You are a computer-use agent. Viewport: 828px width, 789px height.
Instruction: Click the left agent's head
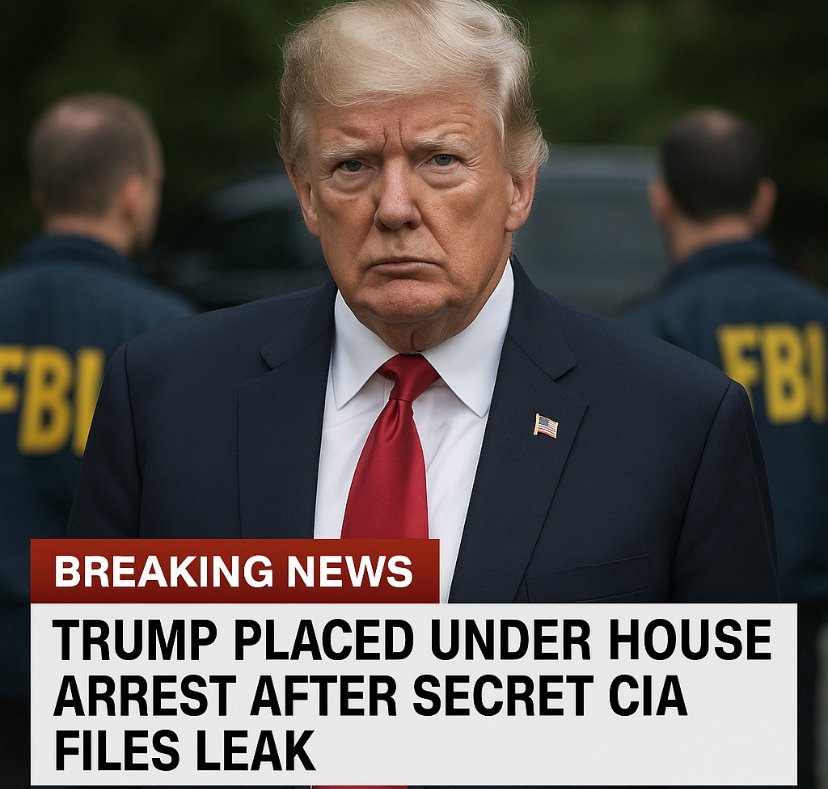point(95,169)
